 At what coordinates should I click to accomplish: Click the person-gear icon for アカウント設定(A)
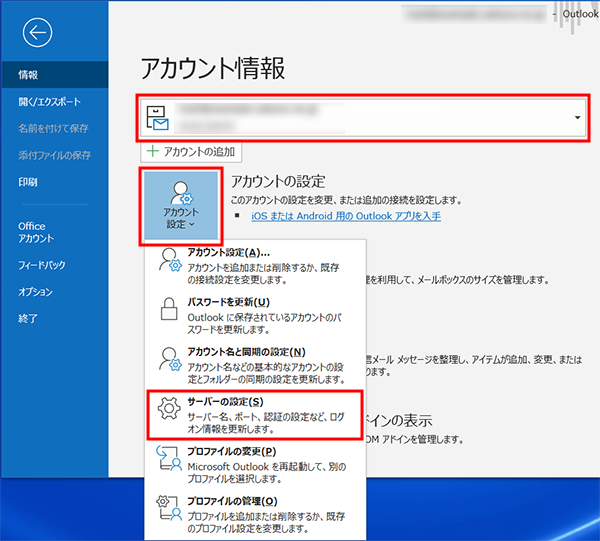pos(168,263)
